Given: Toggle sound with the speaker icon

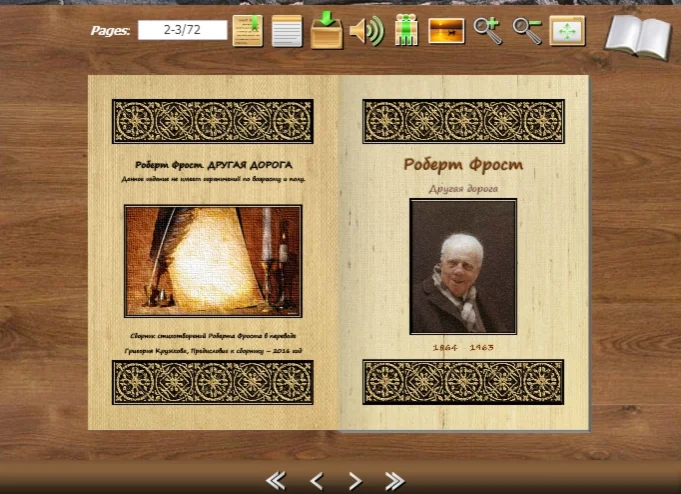Looking at the screenshot, I should pyautogui.click(x=367, y=31).
